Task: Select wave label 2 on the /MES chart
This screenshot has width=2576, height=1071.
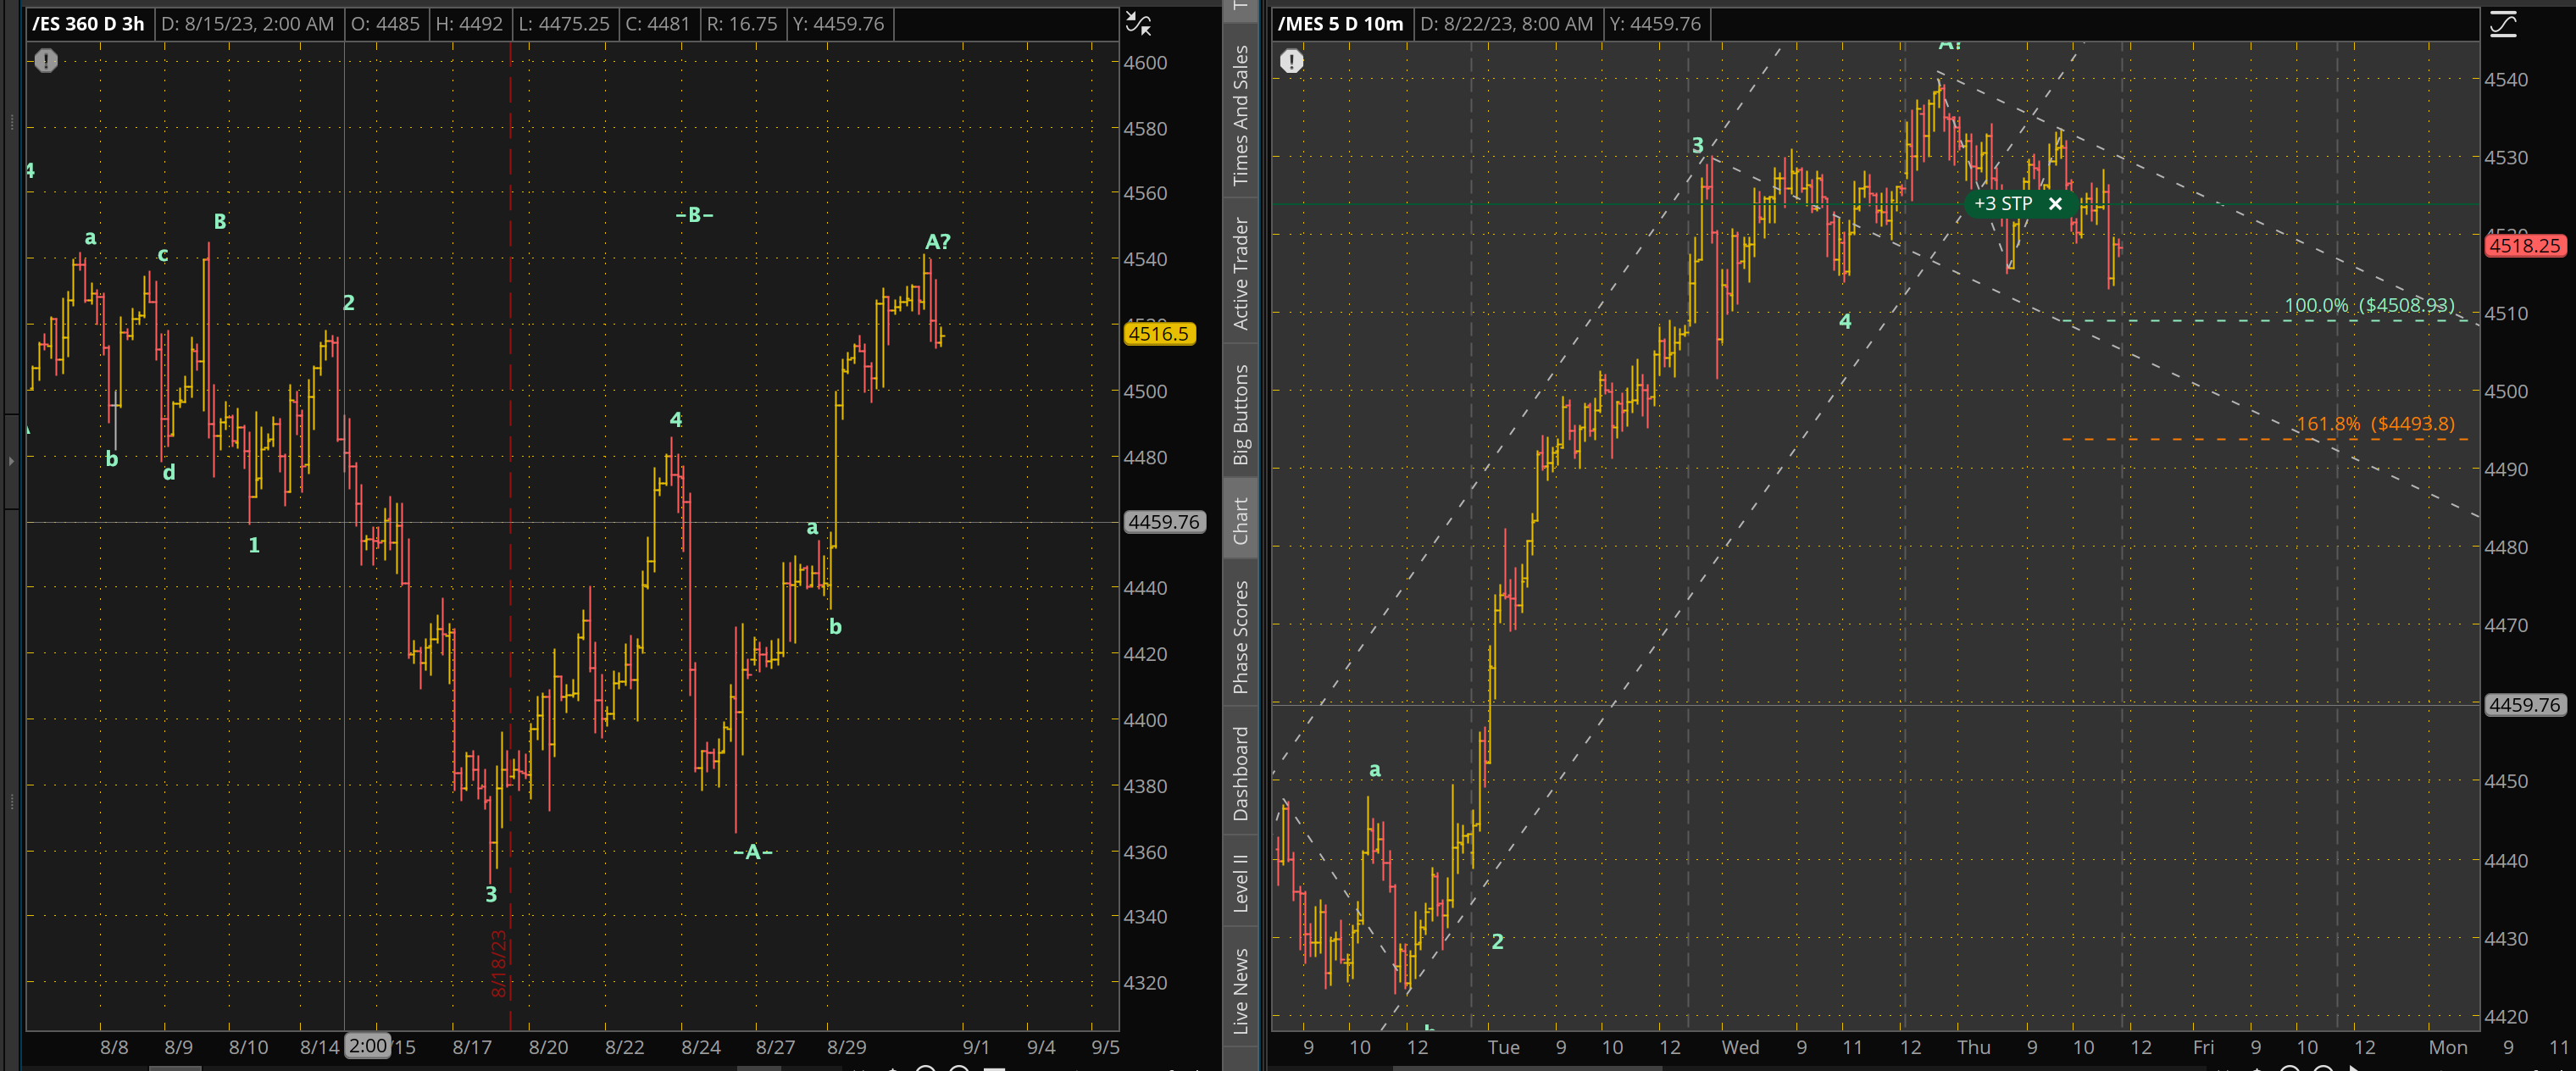Action: pos(1497,942)
